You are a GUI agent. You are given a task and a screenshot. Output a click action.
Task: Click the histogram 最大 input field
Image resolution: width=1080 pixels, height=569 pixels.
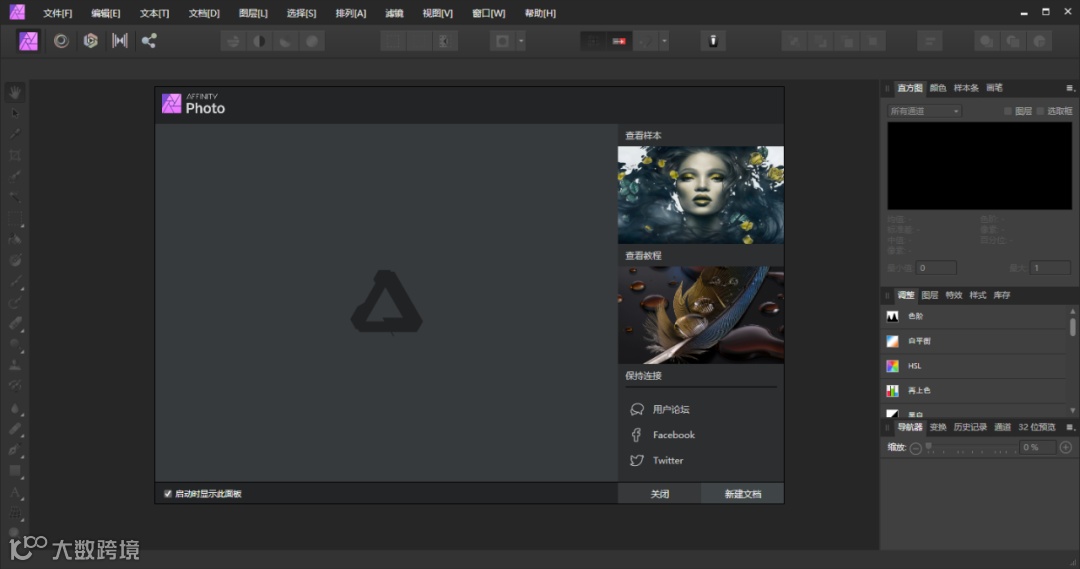click(x=1050, y=268)
